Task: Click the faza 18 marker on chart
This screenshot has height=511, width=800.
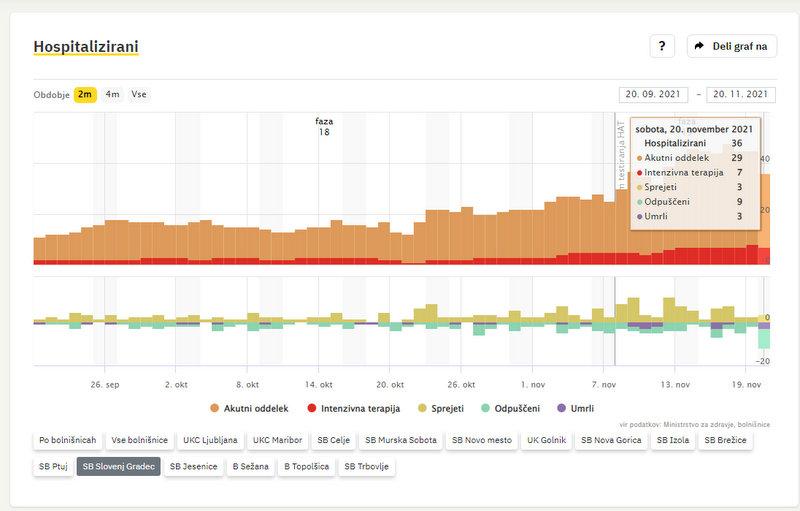Action: click(x=324, y=126)
